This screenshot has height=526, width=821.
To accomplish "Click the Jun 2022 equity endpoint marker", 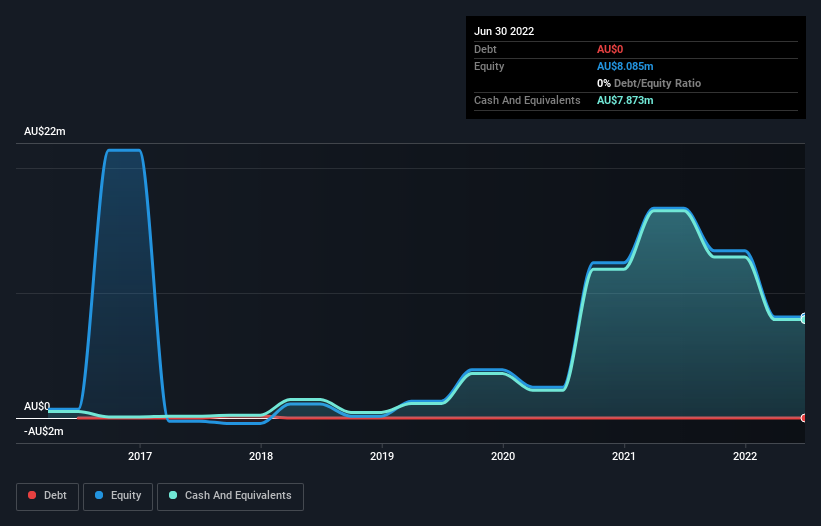I will point(804,318).
